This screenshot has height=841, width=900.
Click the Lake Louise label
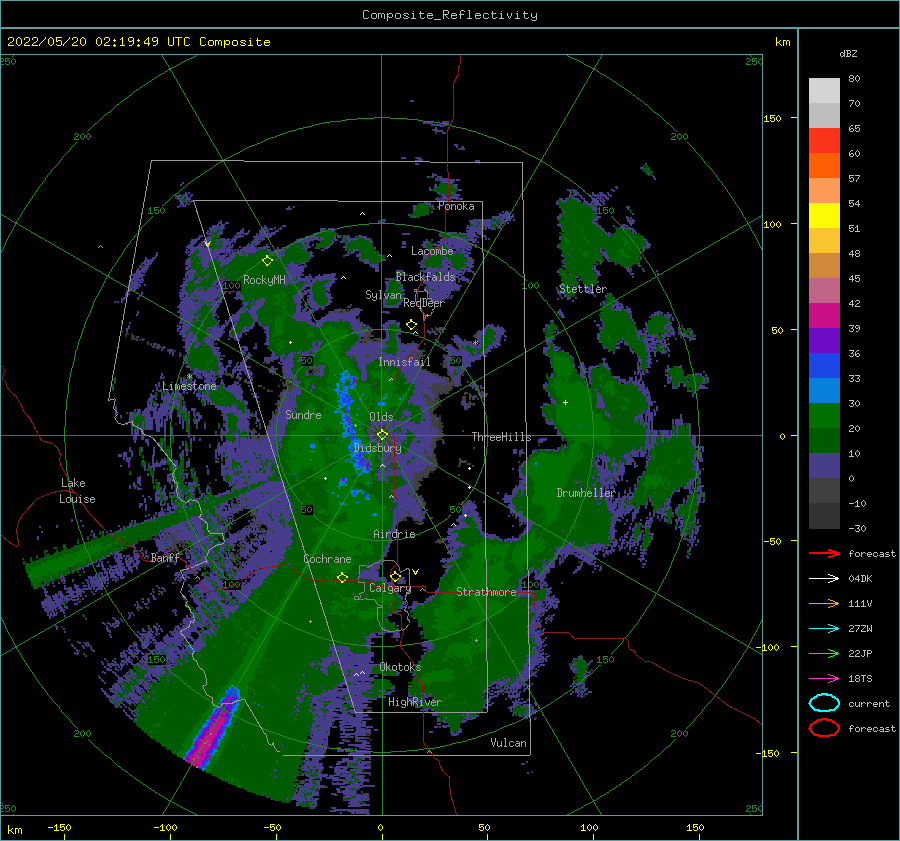tap(78, 491)
